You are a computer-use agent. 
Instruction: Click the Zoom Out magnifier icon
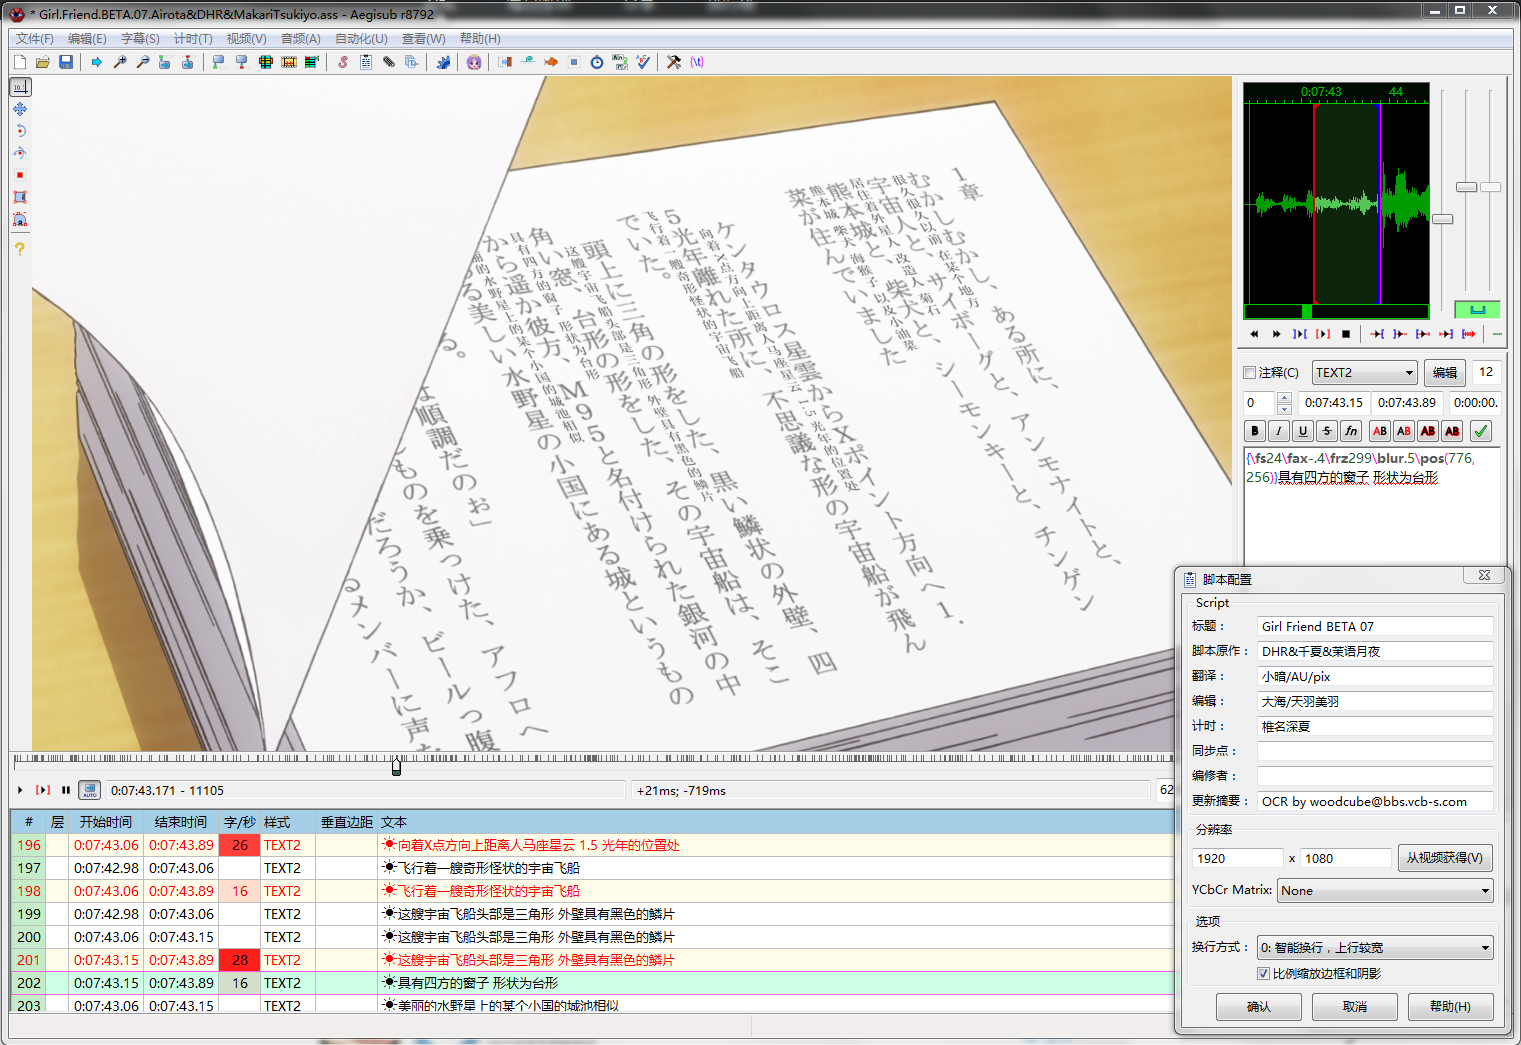click(x=143, y=62)
